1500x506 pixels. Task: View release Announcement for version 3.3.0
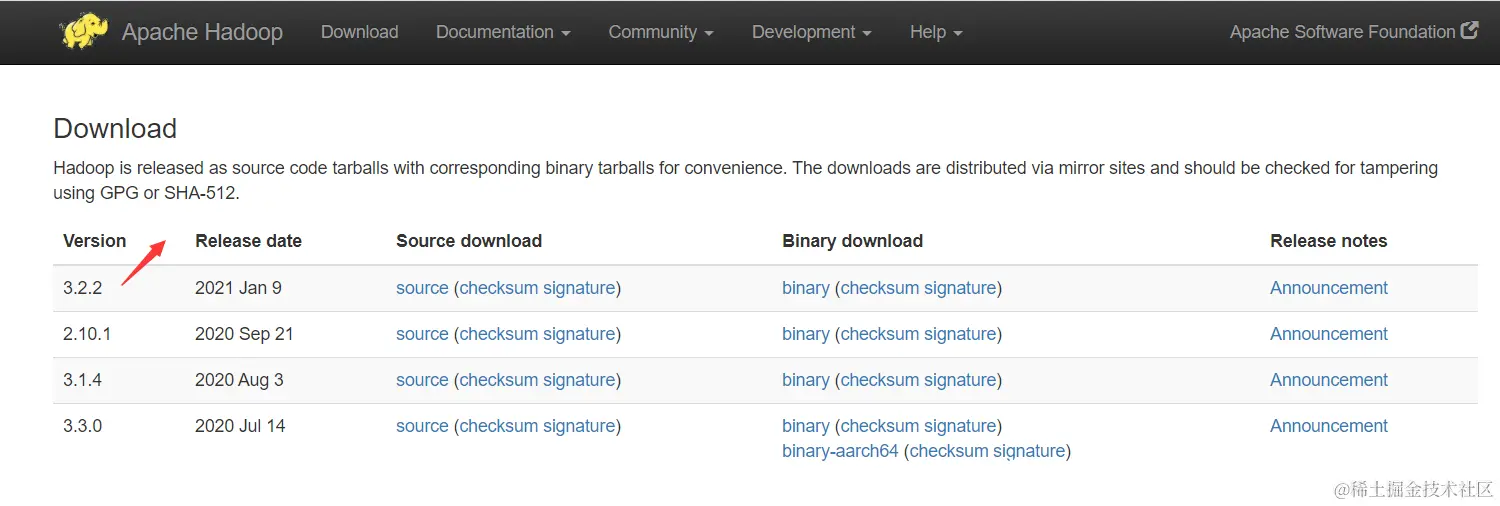(1329, 426)
